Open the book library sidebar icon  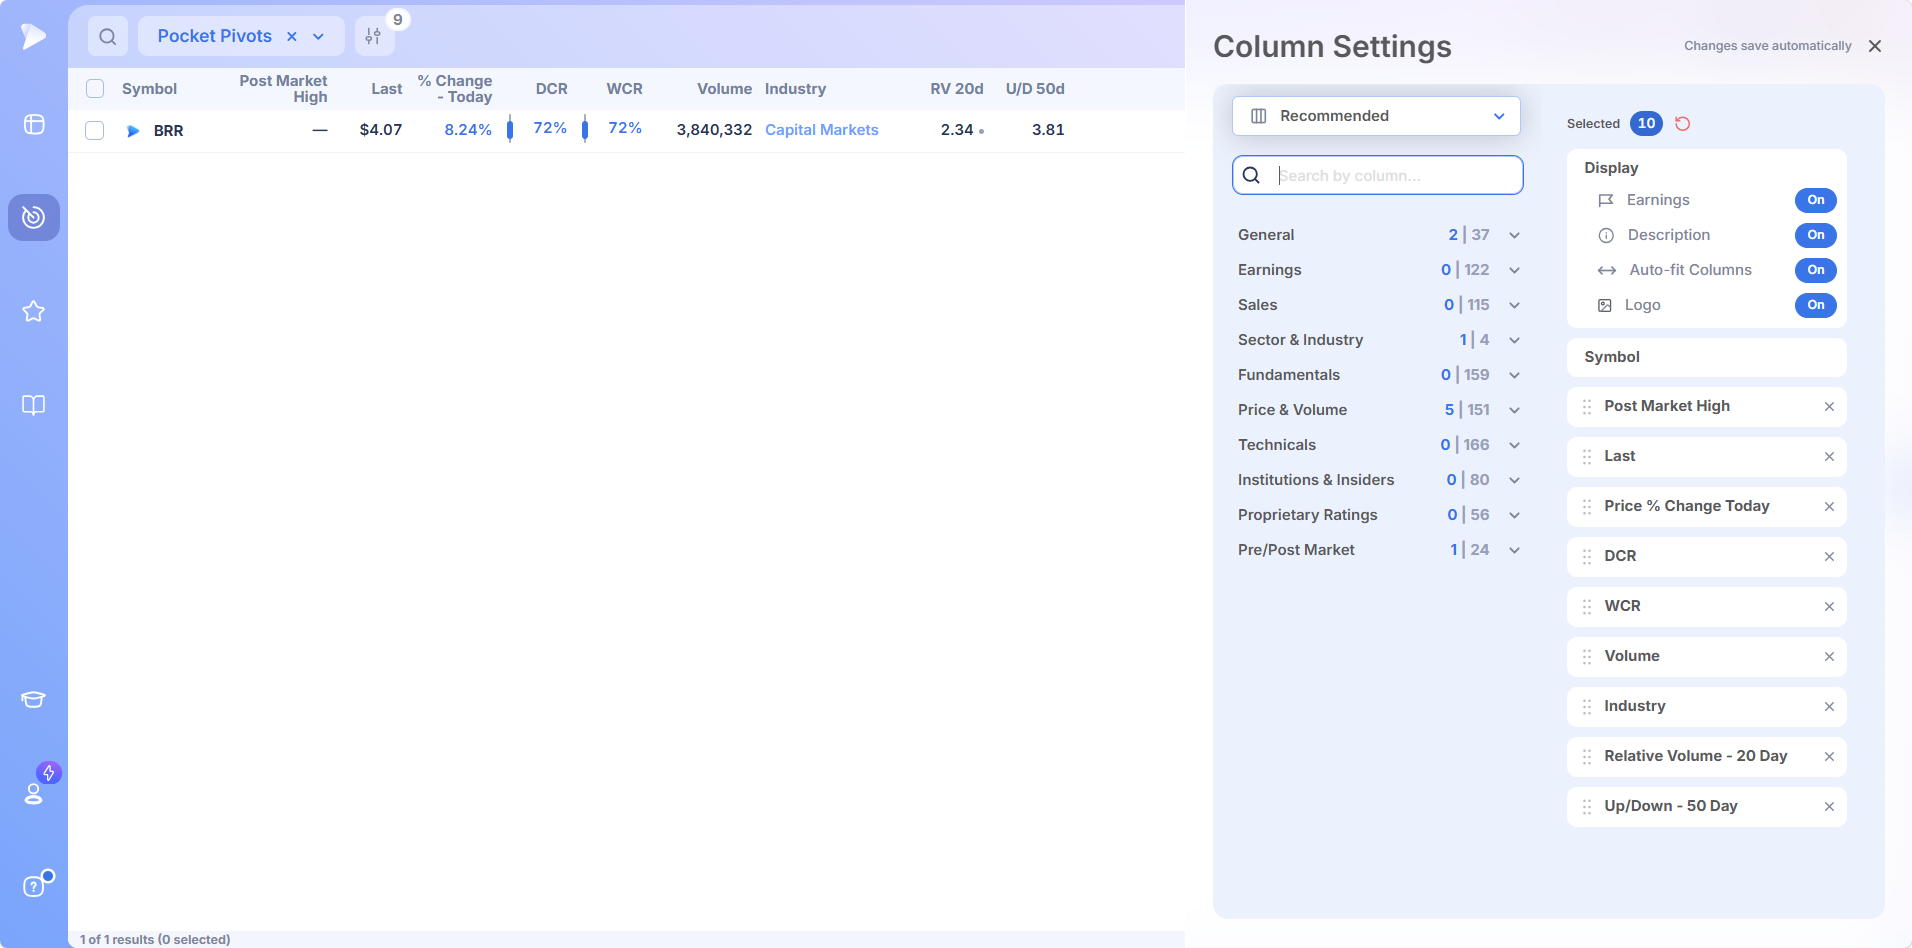click(34, 405)
